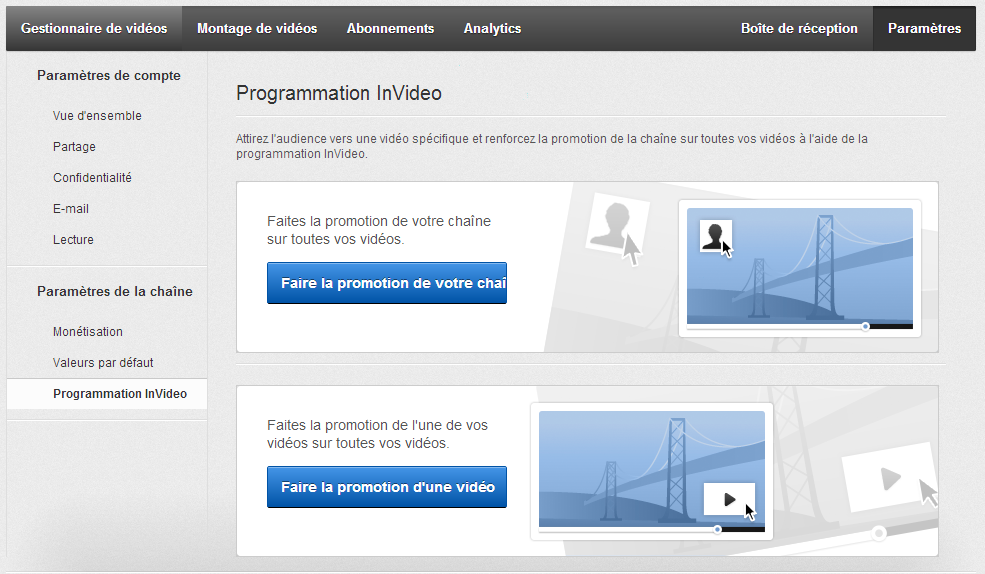
Task: Click the text Faites la promotion de l'une de vos vidéos
Action: point(377,434)
